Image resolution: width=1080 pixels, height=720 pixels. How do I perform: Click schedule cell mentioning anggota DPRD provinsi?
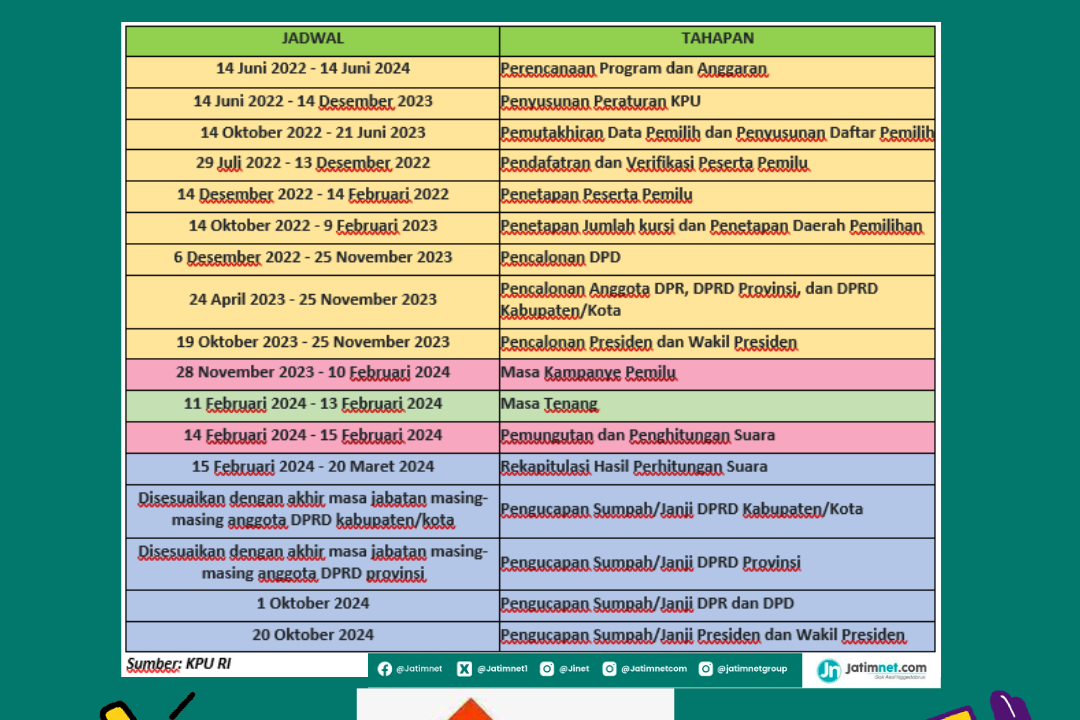point(313,564)
